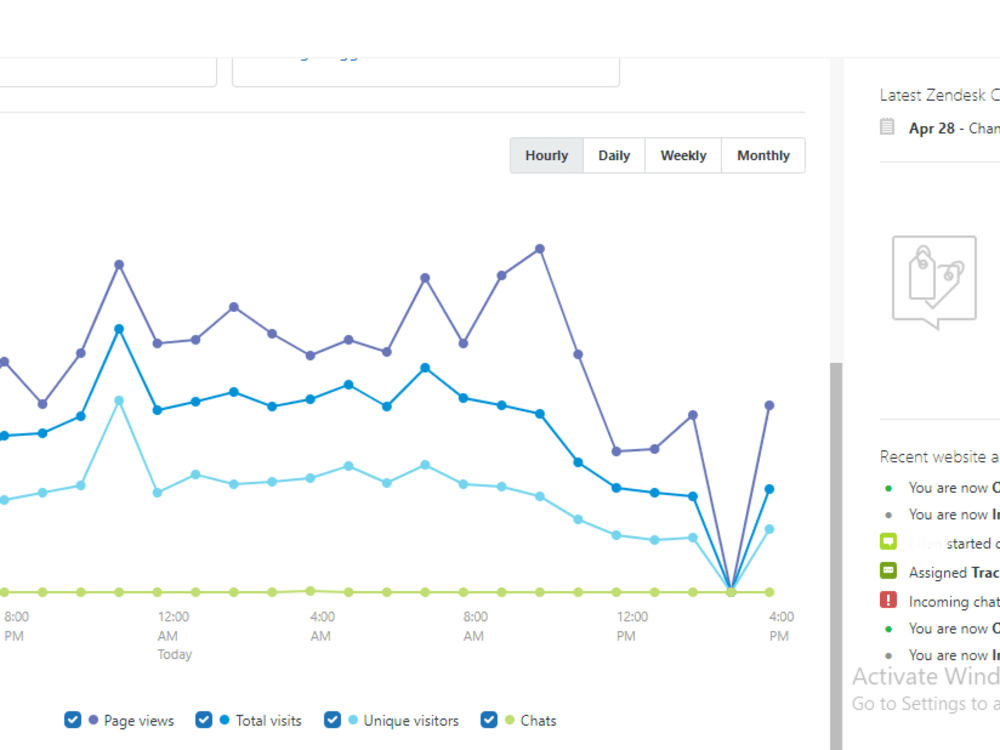Switch chart to Monthly view
Screen dimensions: 1000x750
pyautogui.click(x=763, y=156)
